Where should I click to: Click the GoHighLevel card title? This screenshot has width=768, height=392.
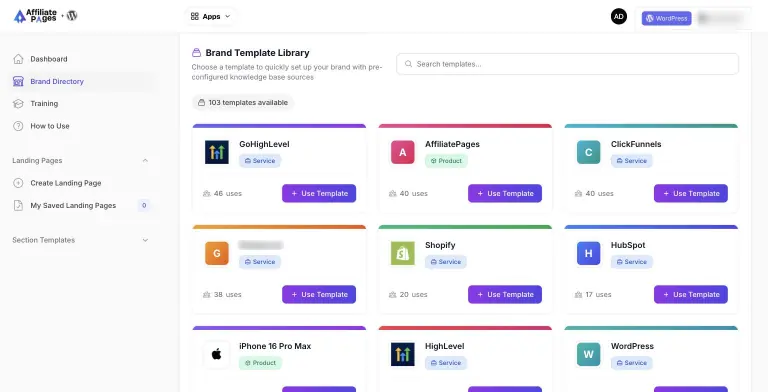pyautogui.click(x=264, y=144)
